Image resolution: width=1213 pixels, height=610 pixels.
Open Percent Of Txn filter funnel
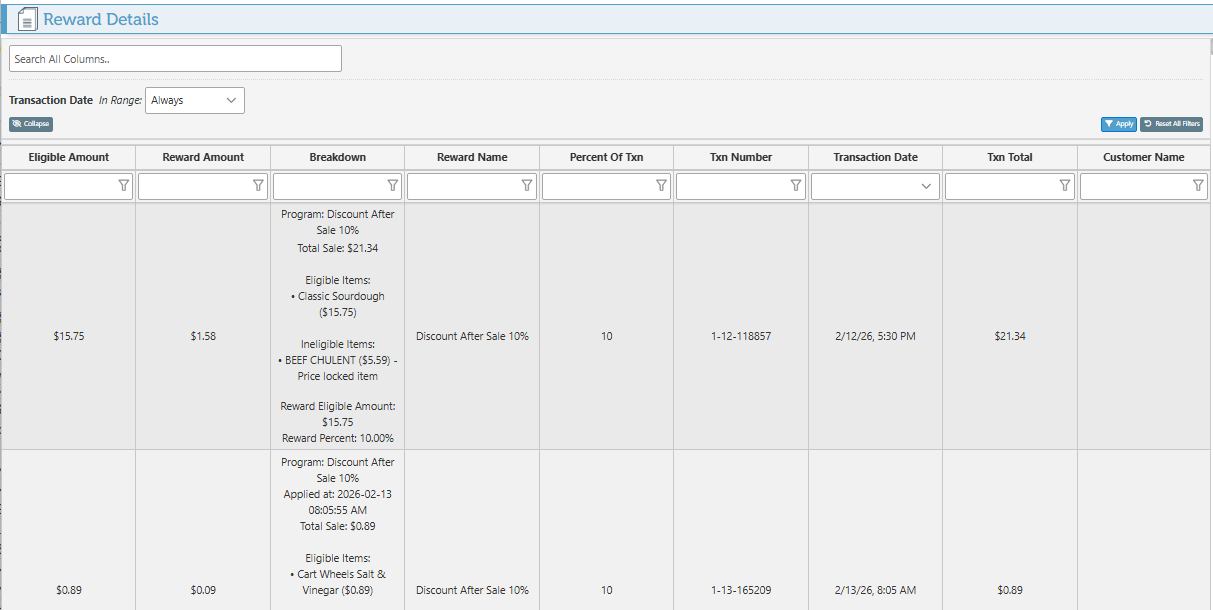661,185
